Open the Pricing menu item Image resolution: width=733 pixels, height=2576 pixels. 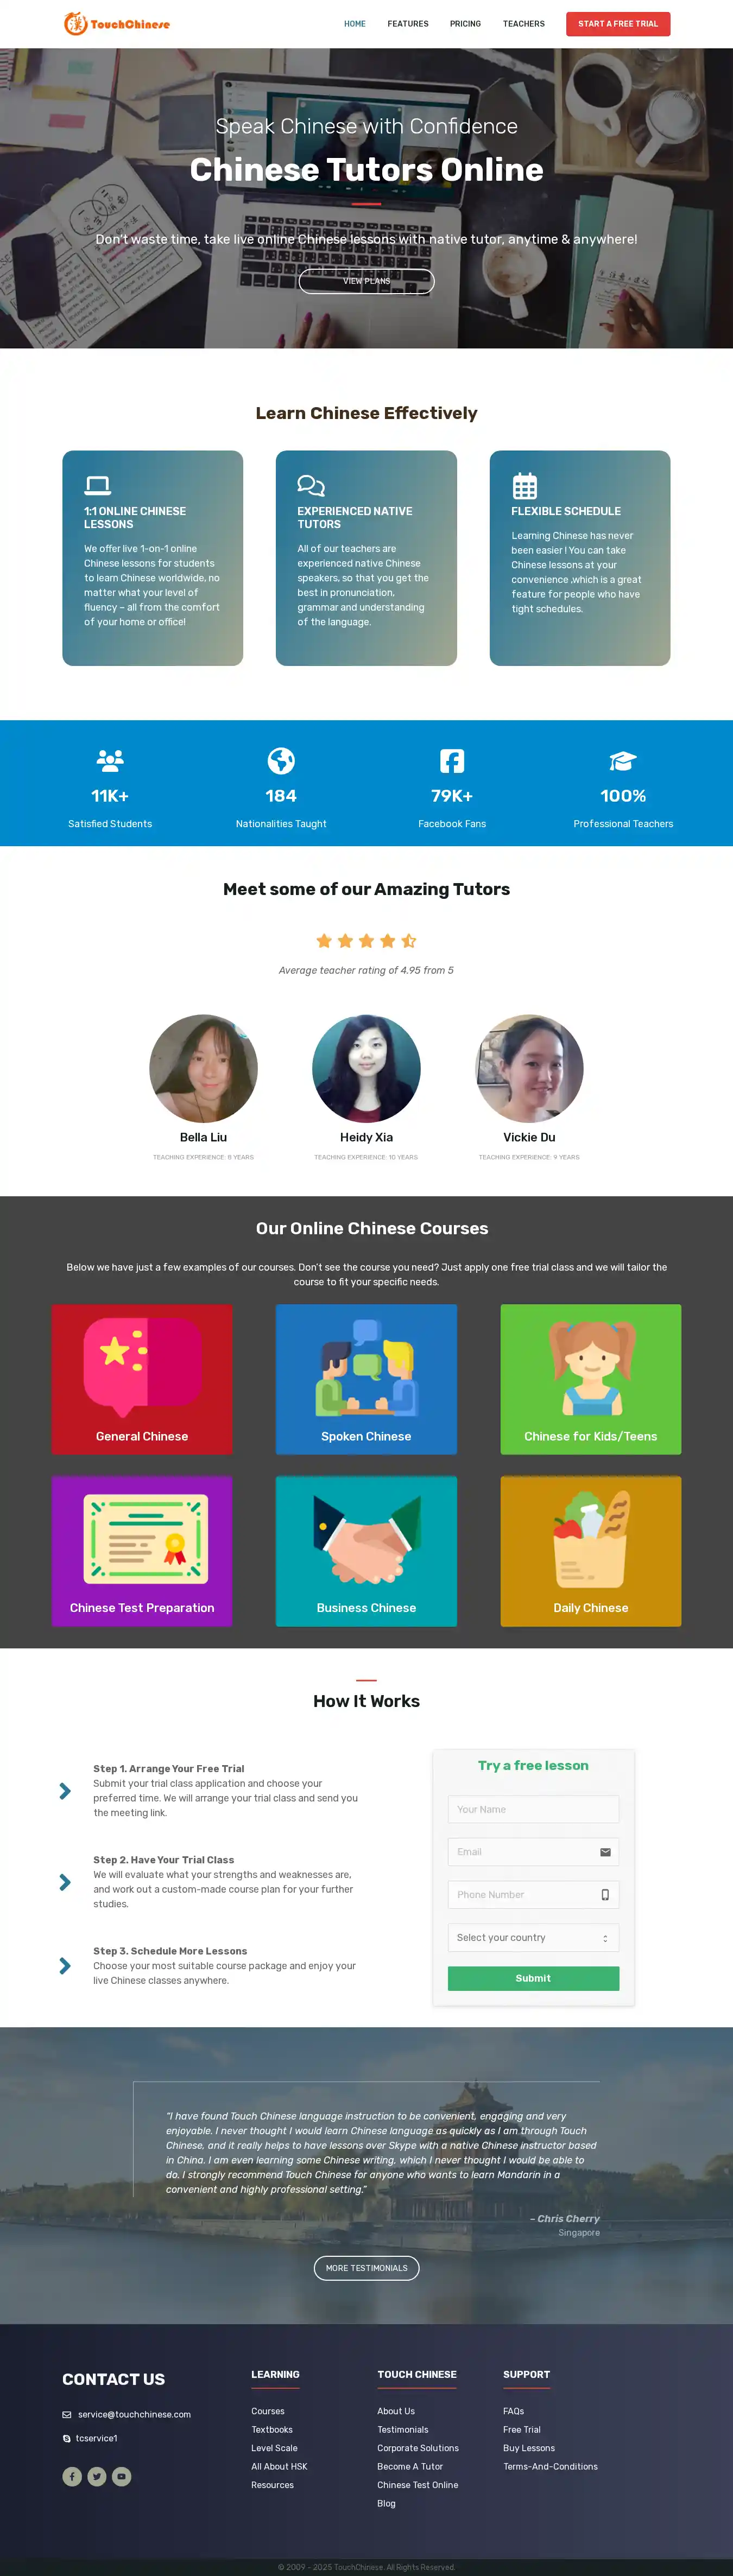[x=465, y=24]
